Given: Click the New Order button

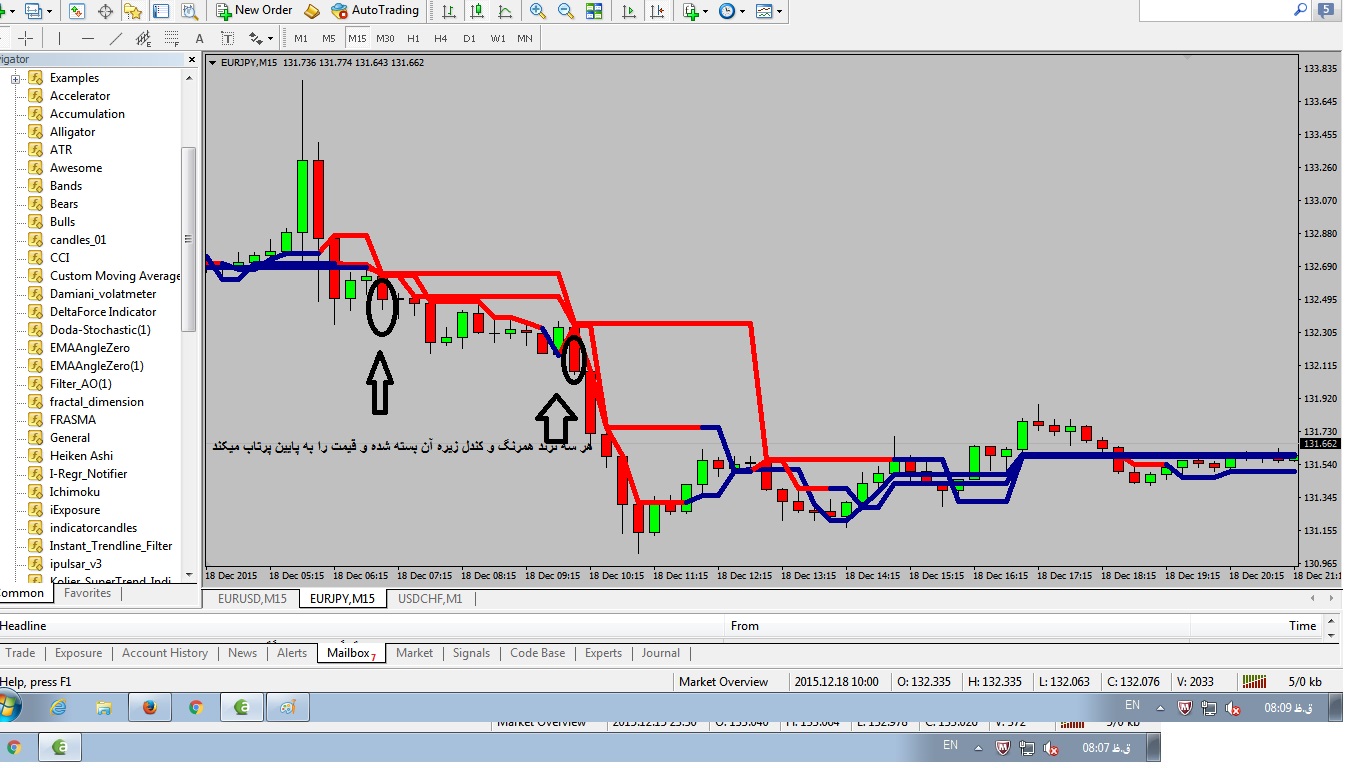Looking at the screenshot, I should pyautogui.click(x=254, y=11).
